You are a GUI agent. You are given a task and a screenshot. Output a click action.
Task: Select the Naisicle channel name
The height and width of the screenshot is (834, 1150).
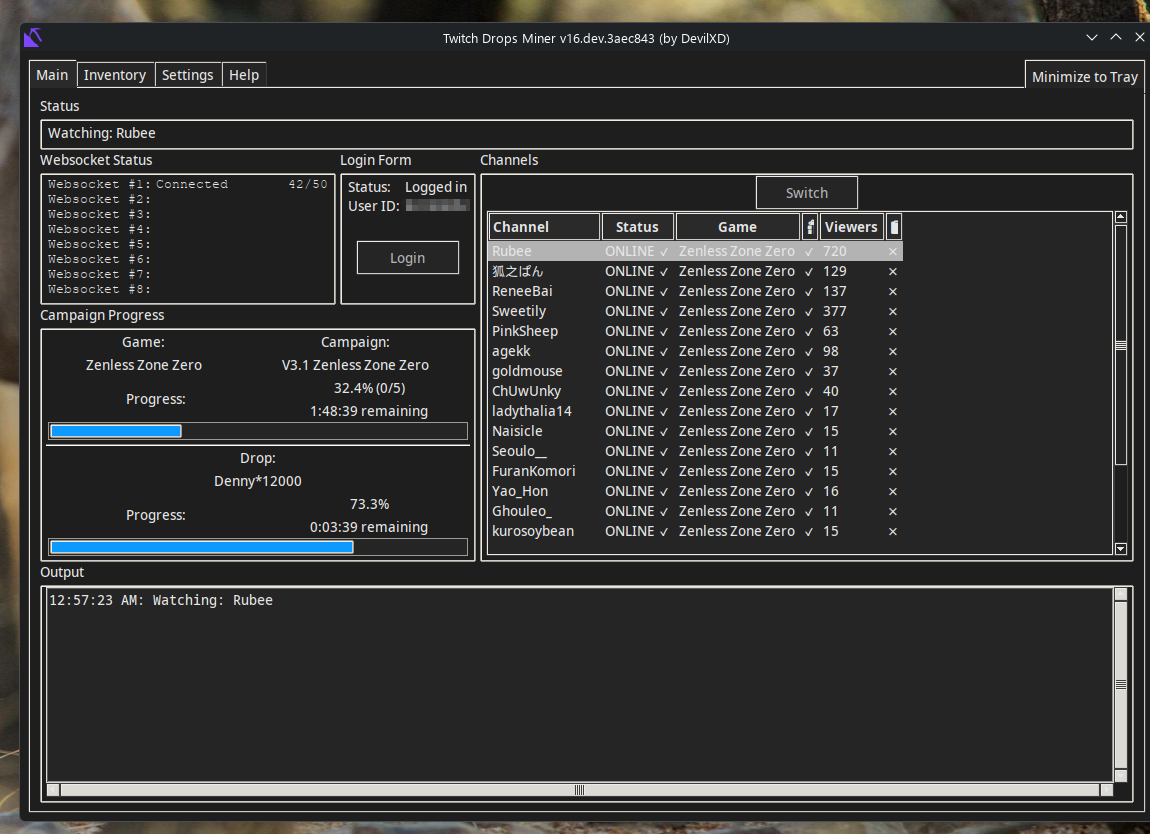click(517, 431)
